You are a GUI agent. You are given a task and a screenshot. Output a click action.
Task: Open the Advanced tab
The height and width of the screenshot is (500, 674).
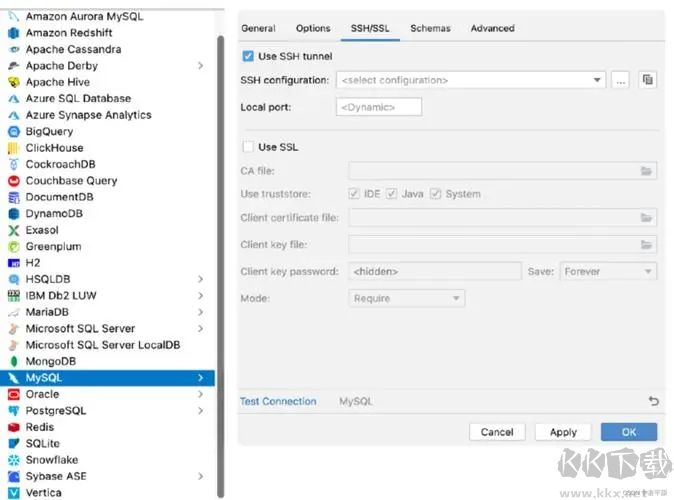click(493, 28)
